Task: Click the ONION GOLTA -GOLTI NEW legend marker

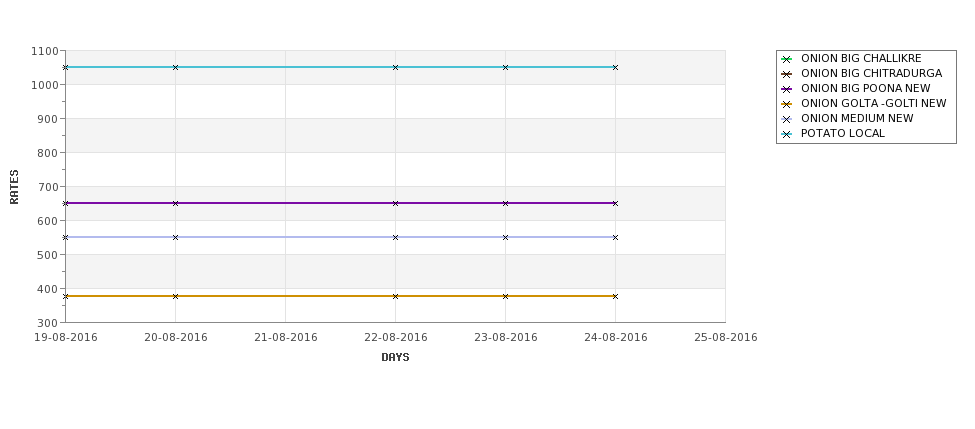Action: 786,104
